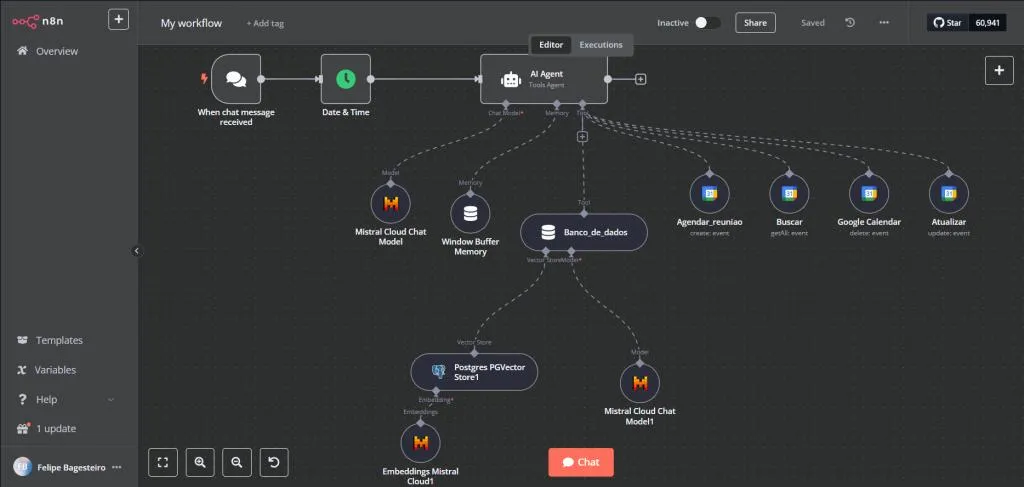The width and height of the screenshot is (1024, 487).
Task: Open the three-dot workflow options menu
Action: click(883, 22)
